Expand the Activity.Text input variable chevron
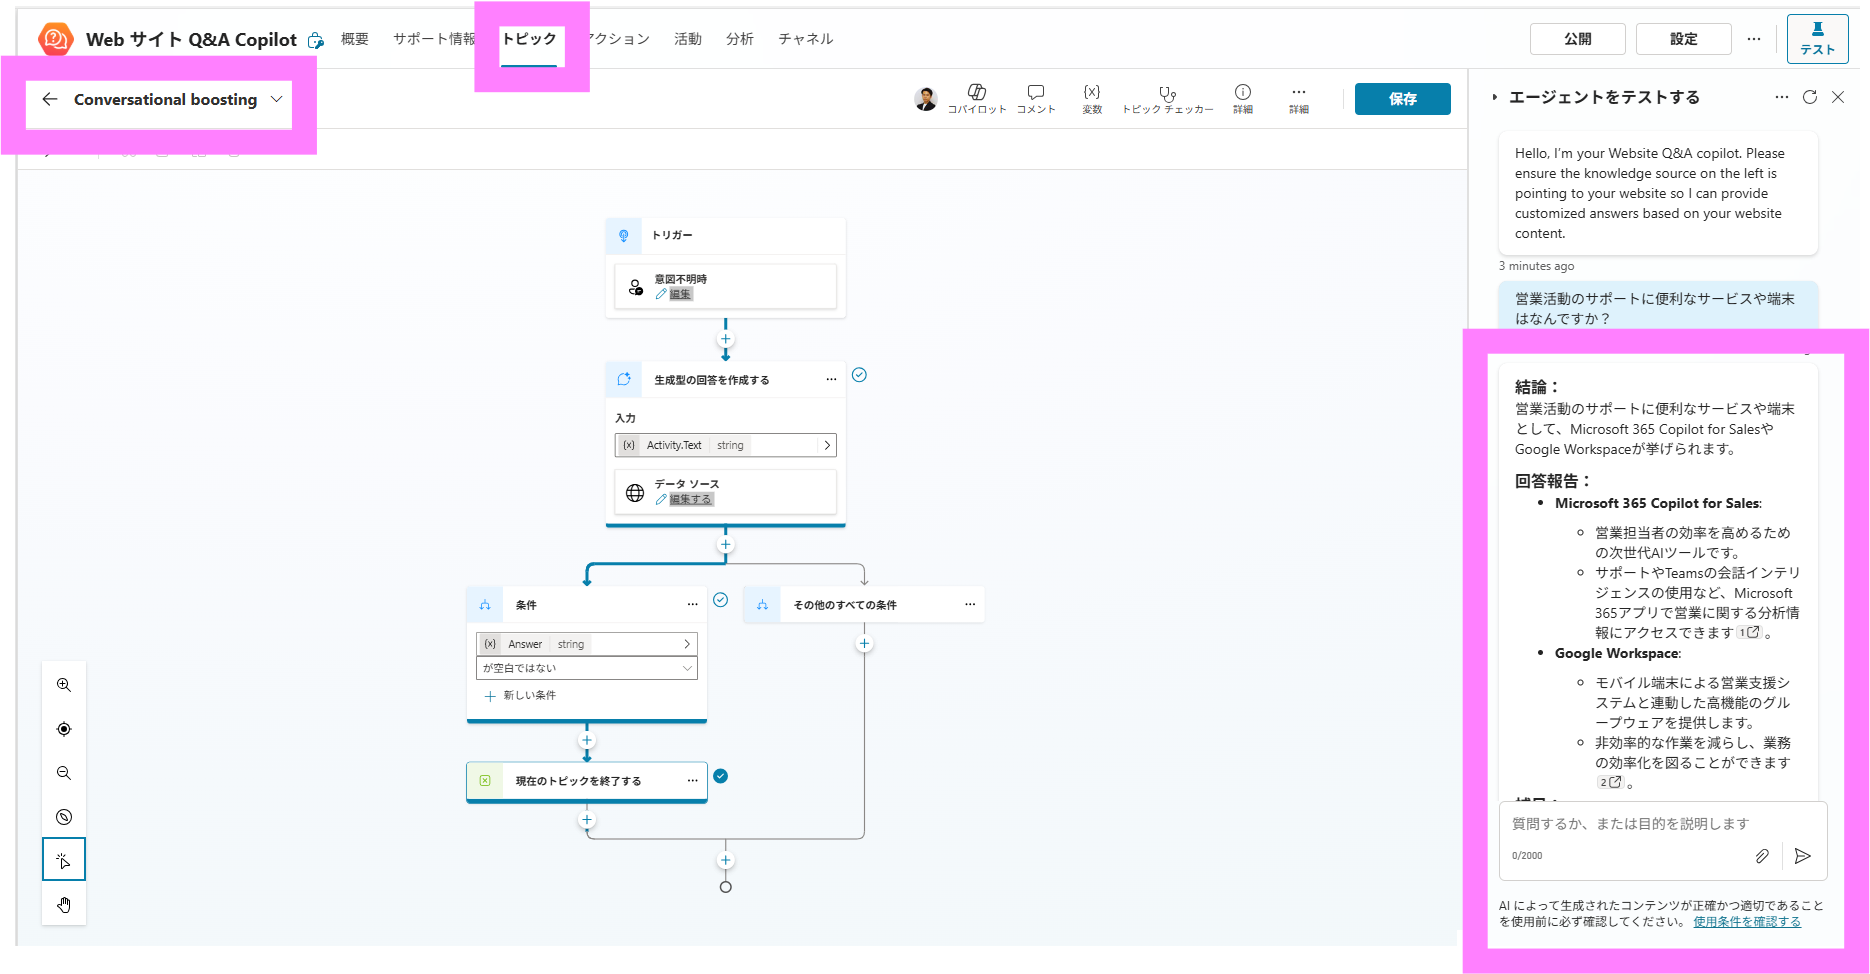1870x974 pixels. coord(827,445)
